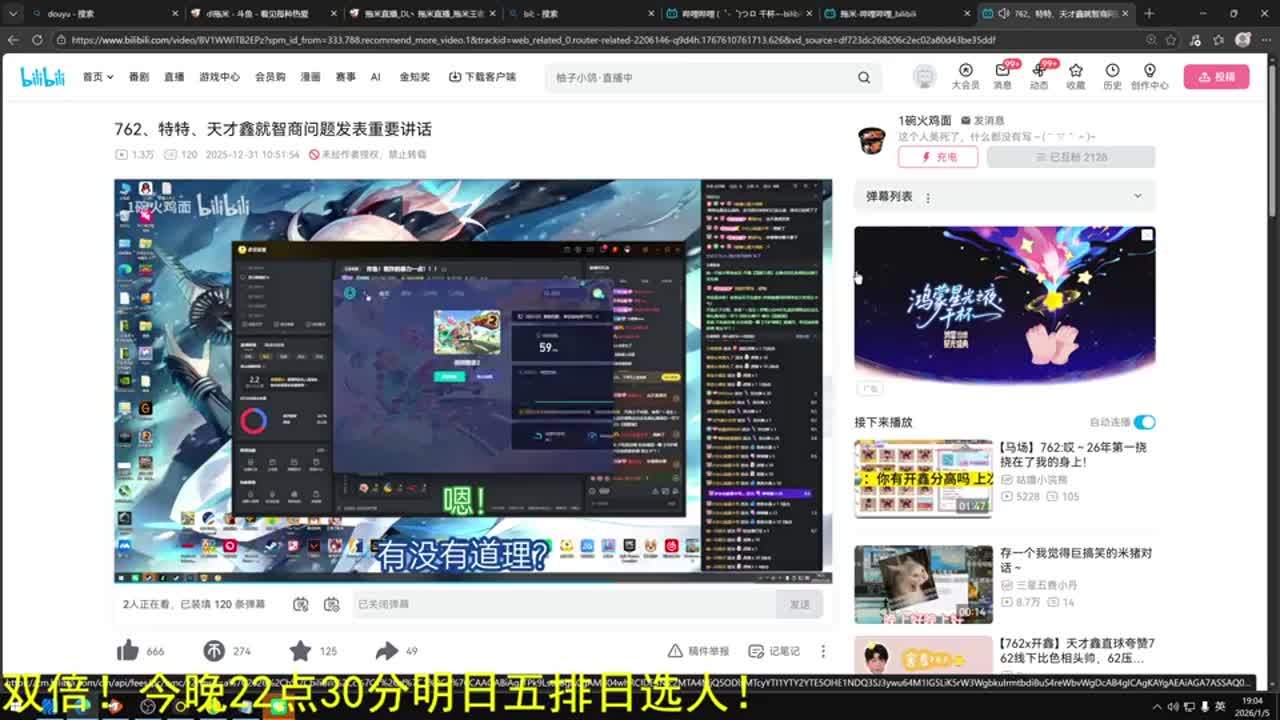Open 创作中心 creator center icon
Viewport: 1280px width, 720px height.
1149,76
